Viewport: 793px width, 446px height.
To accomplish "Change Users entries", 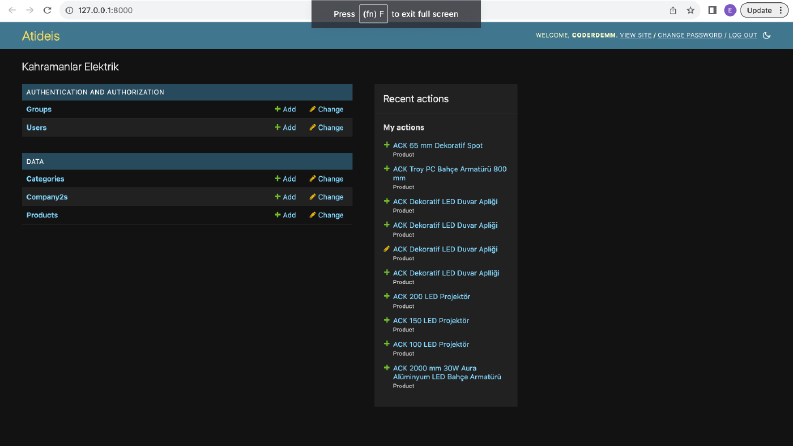I will (x=326, y=127).
